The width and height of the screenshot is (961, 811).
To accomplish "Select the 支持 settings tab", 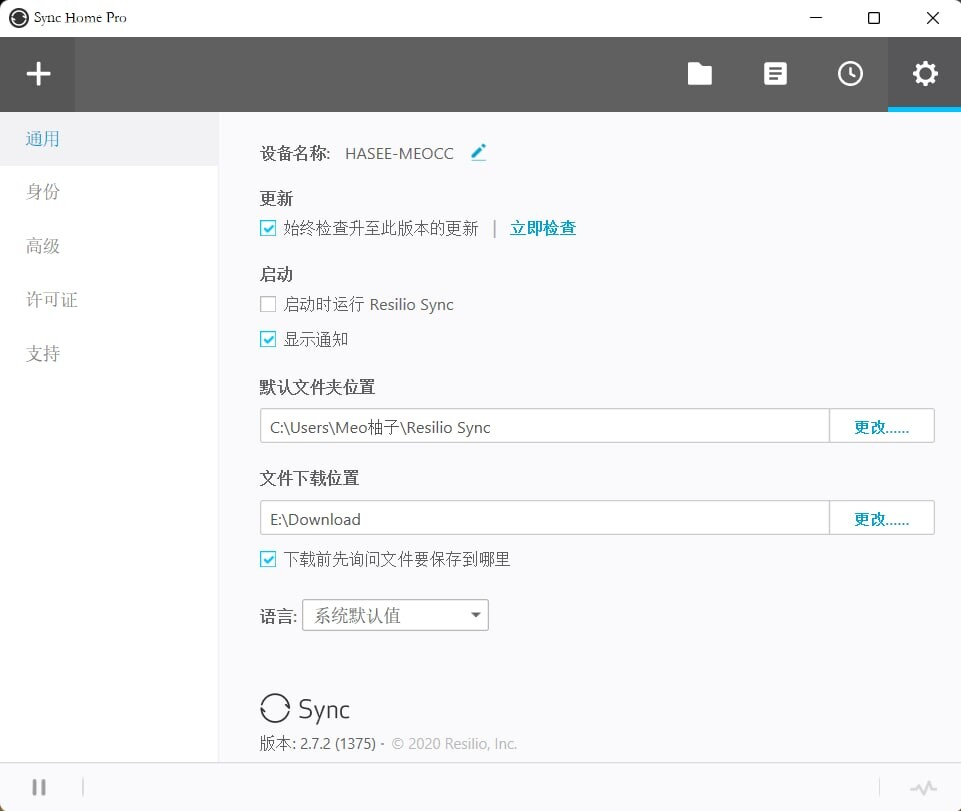I will click(109, 354).
